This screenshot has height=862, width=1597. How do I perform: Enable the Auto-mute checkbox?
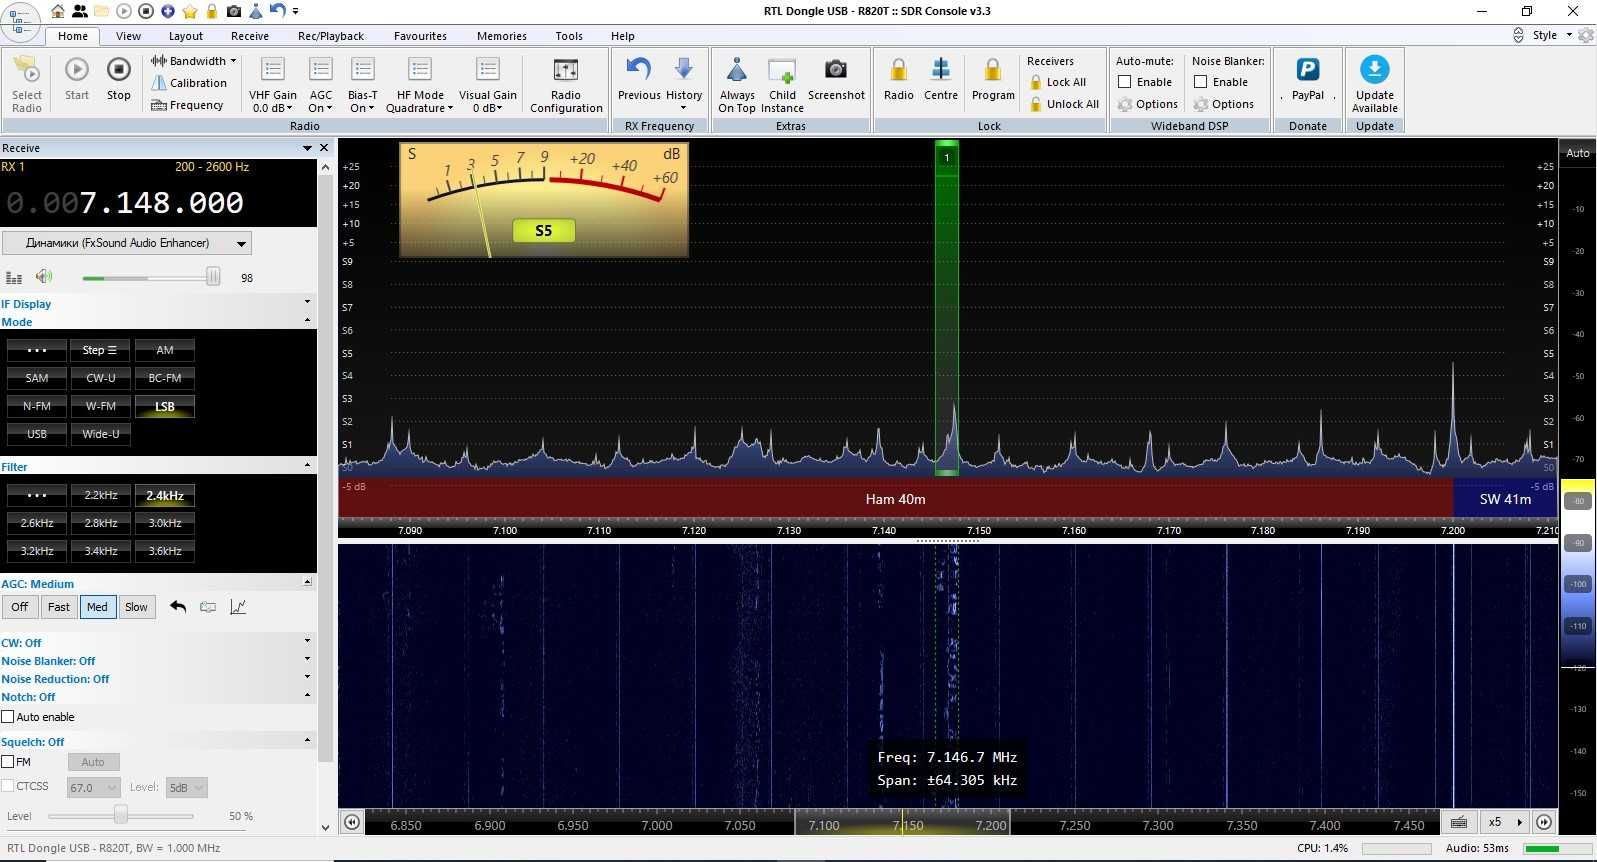1125,82
